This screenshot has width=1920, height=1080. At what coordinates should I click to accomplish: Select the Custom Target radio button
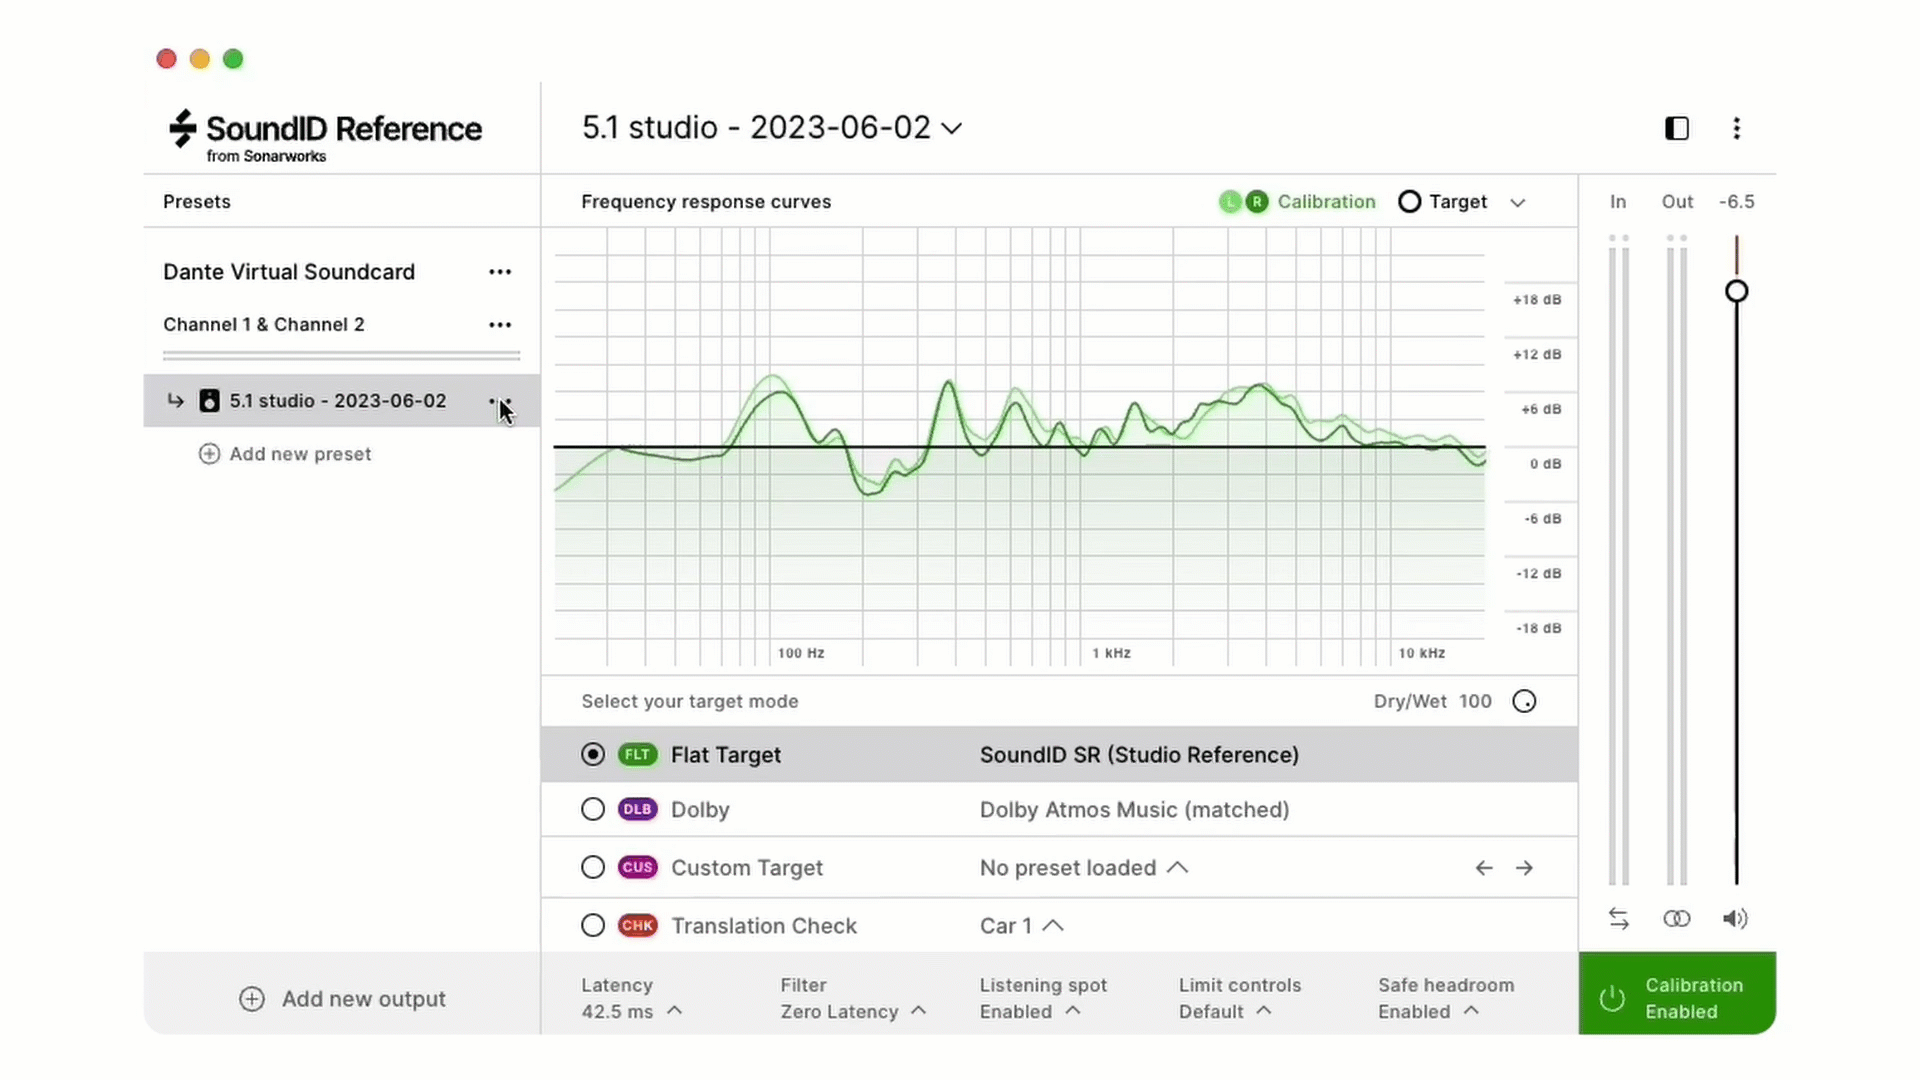(593, 867)
